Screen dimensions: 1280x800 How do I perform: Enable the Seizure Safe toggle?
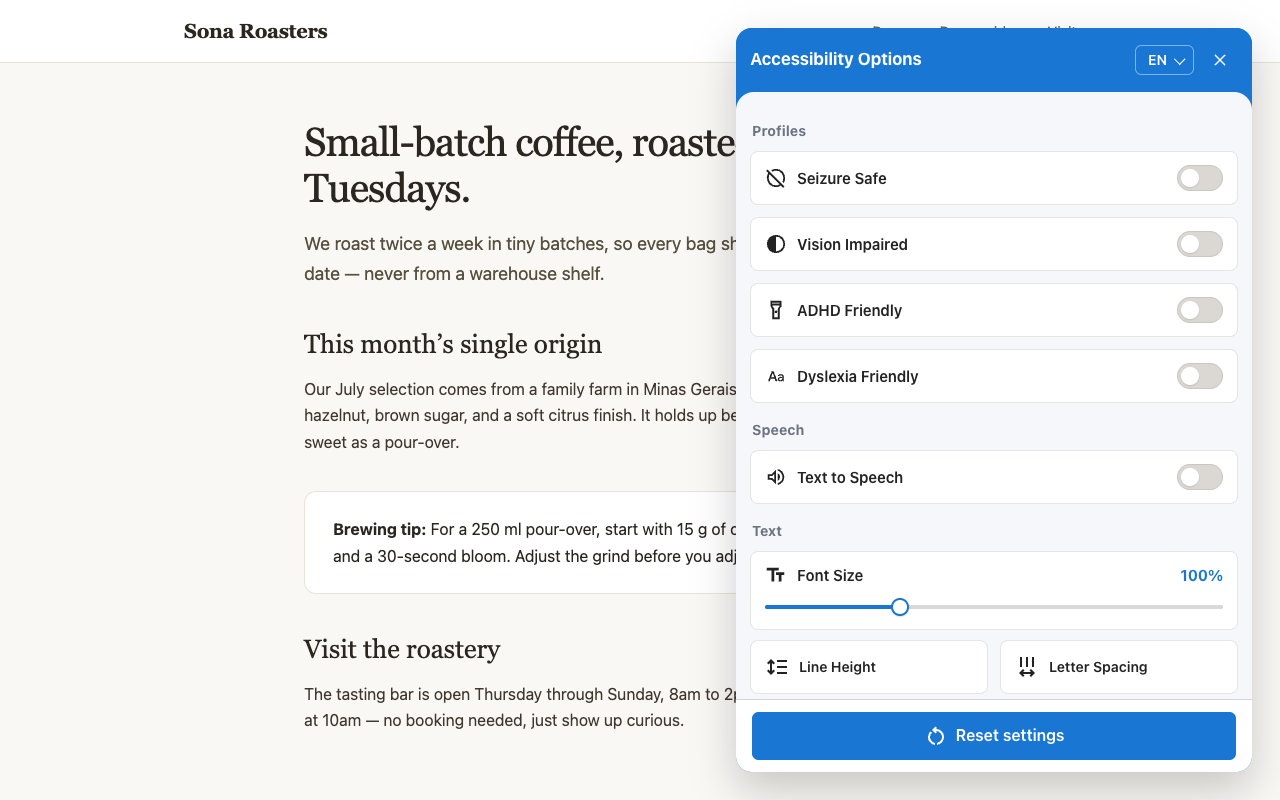pyautogui.click(x=1200, y=178)
